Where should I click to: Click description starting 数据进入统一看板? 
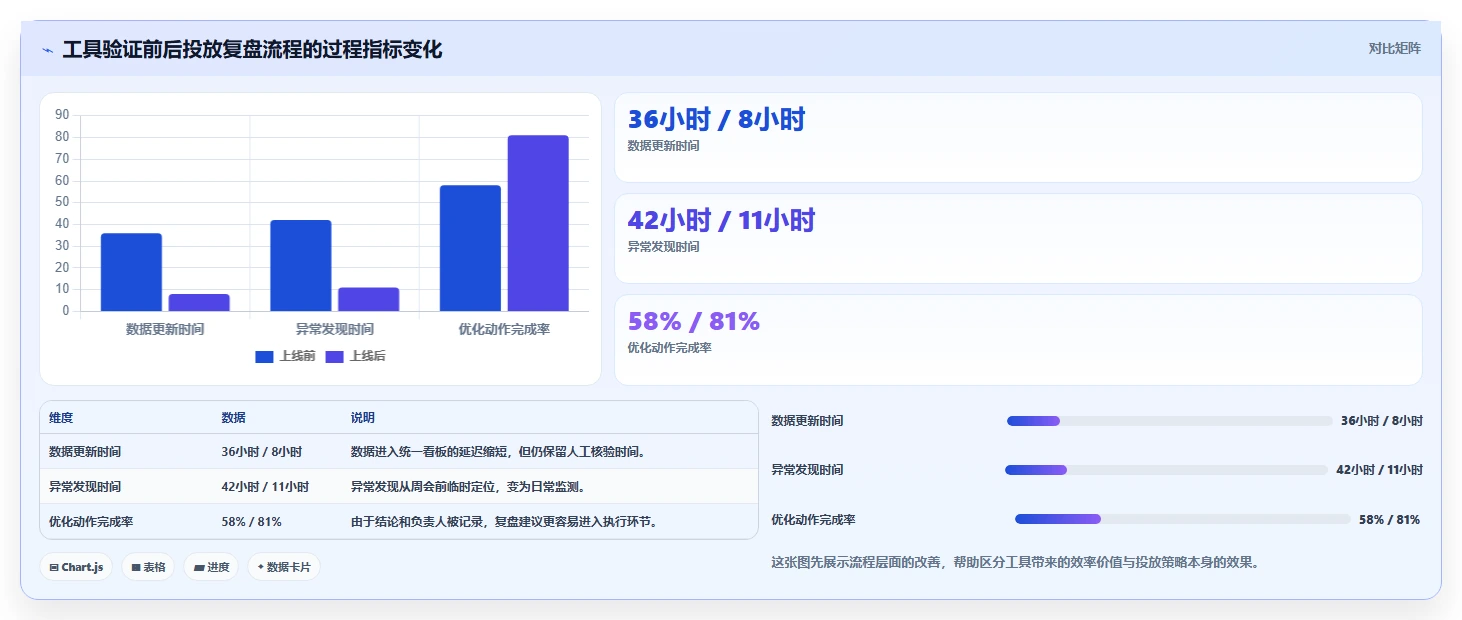(x=498, y=452)
